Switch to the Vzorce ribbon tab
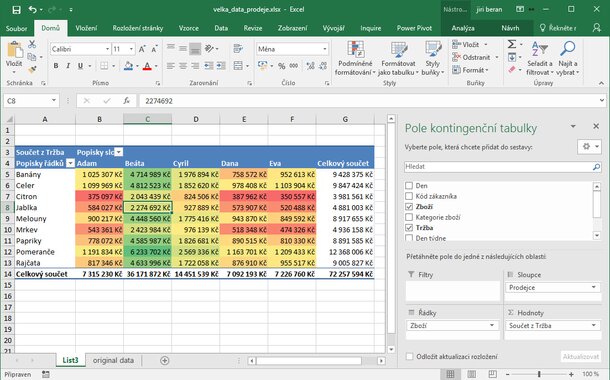Image resolution: width=610 pixels, height=380 pixels. tap(189, 28)
